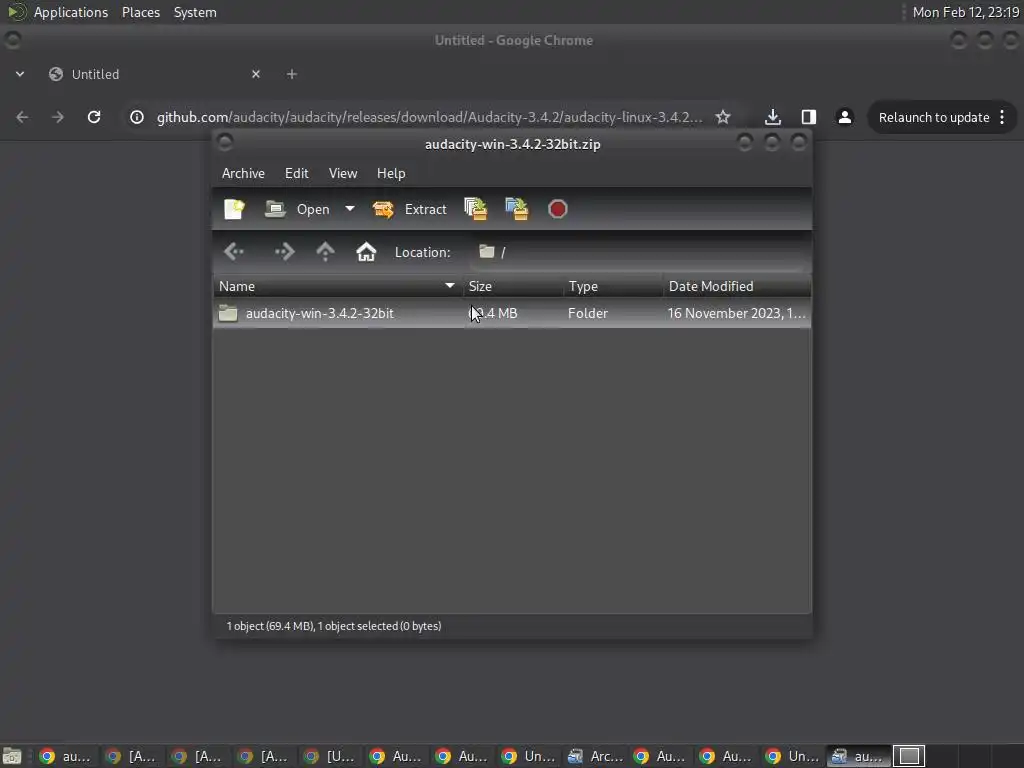
Task: Open the View menu in archive manager
Action: 343,173
